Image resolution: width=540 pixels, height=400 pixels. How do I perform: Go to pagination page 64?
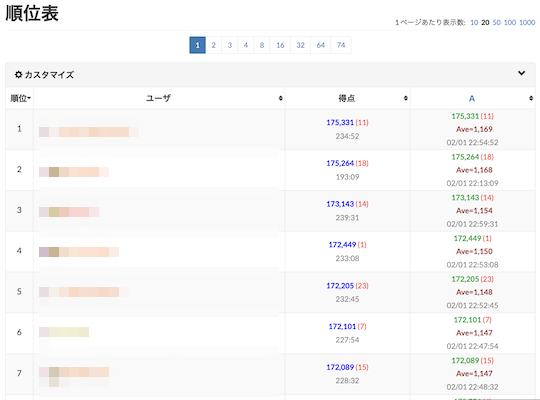pyautogui.click(x=321, y=45)
